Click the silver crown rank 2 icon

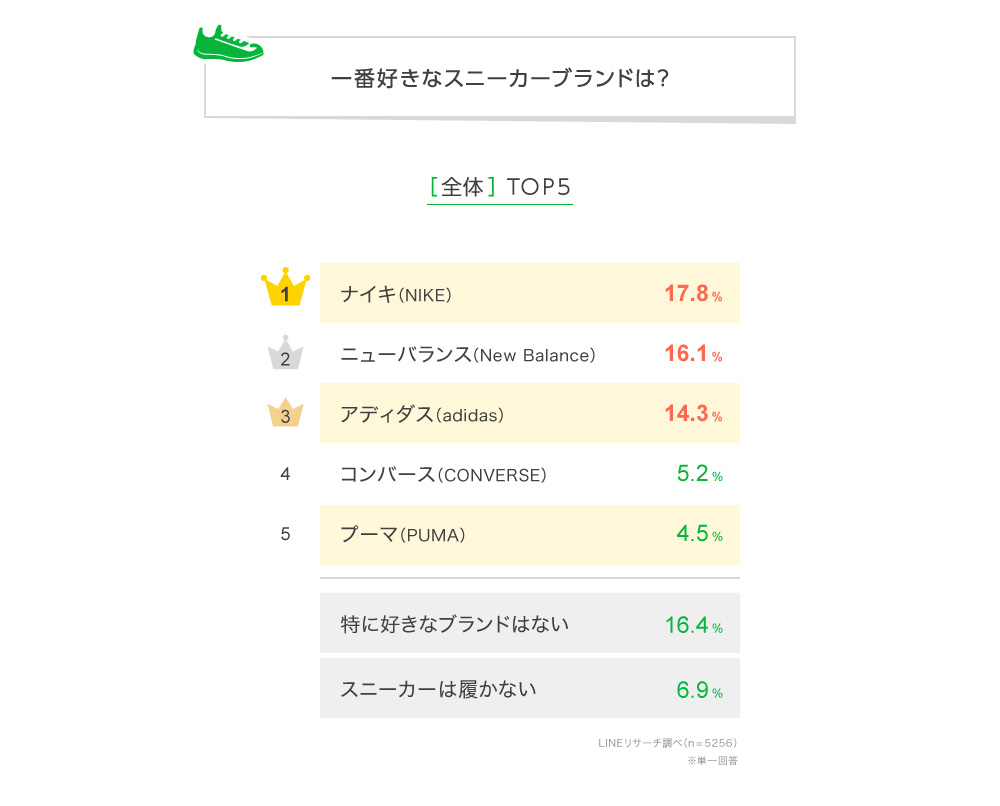[x=285, y=353]
